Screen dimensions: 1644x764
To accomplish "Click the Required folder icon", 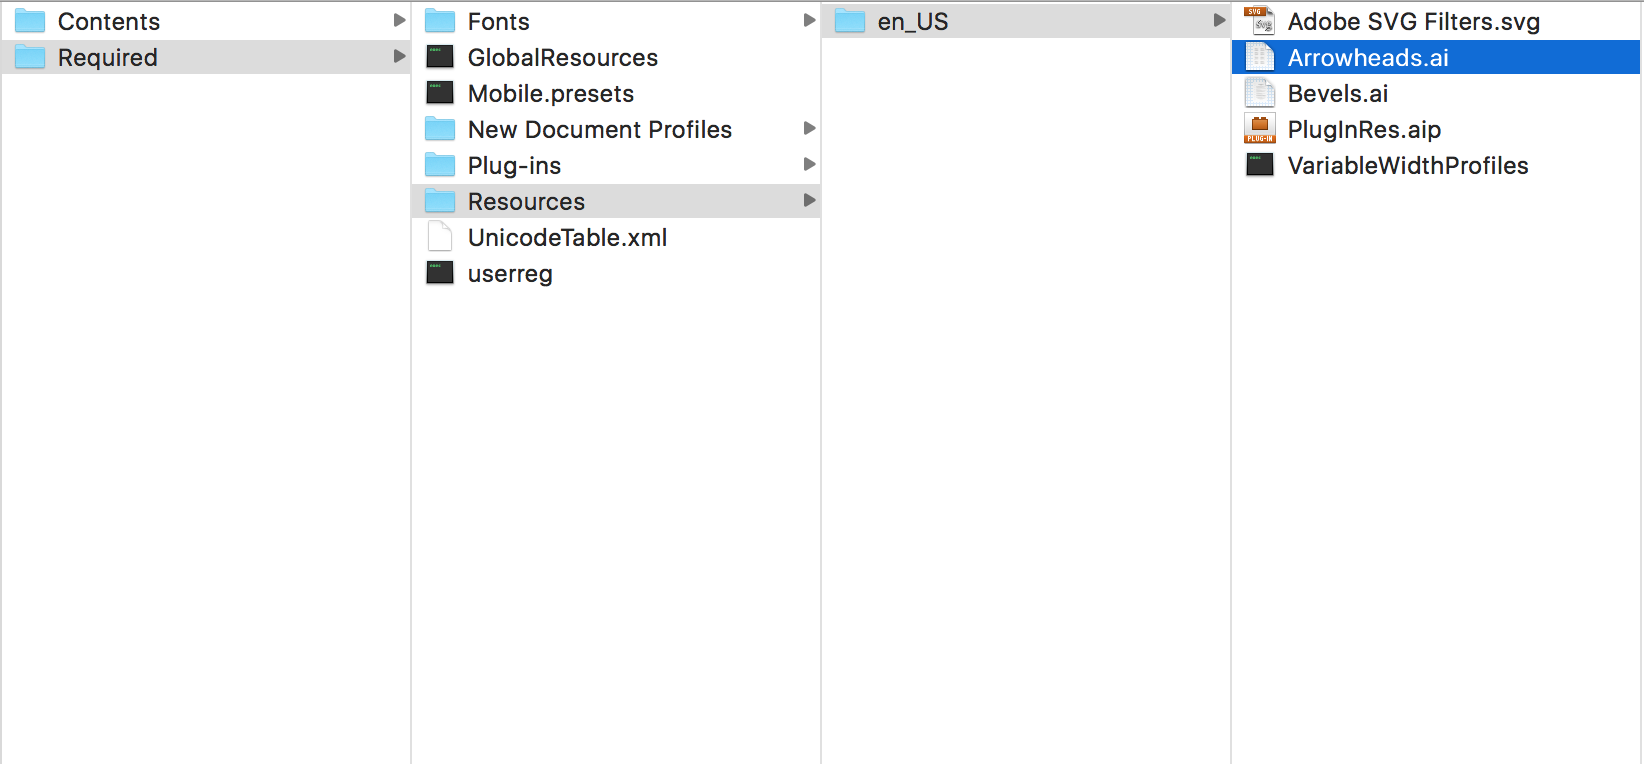I will (x=30, y=57).
